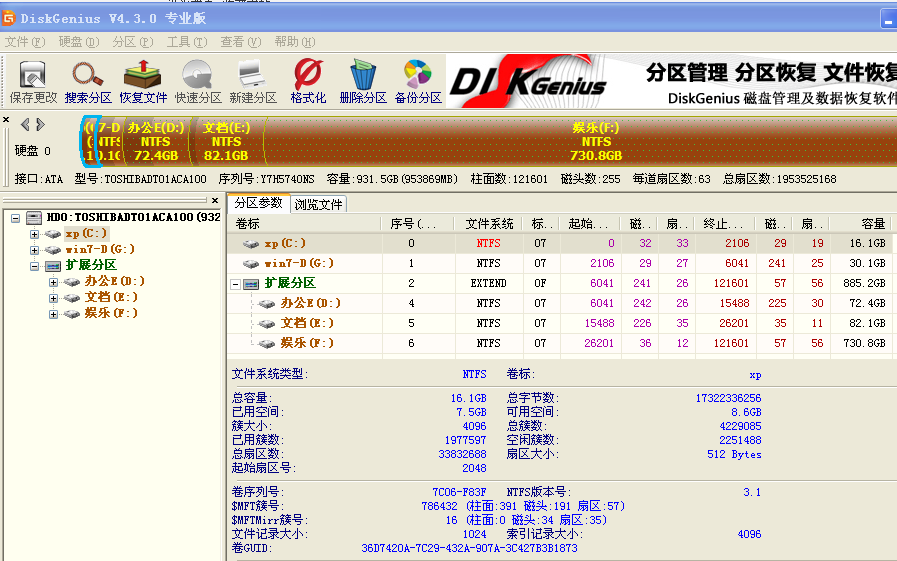This screenshot has height=561, width=897.
Task: Select the 办公E(D:) 72.4GB block in disk map
Action: click(x=156, y=141)
